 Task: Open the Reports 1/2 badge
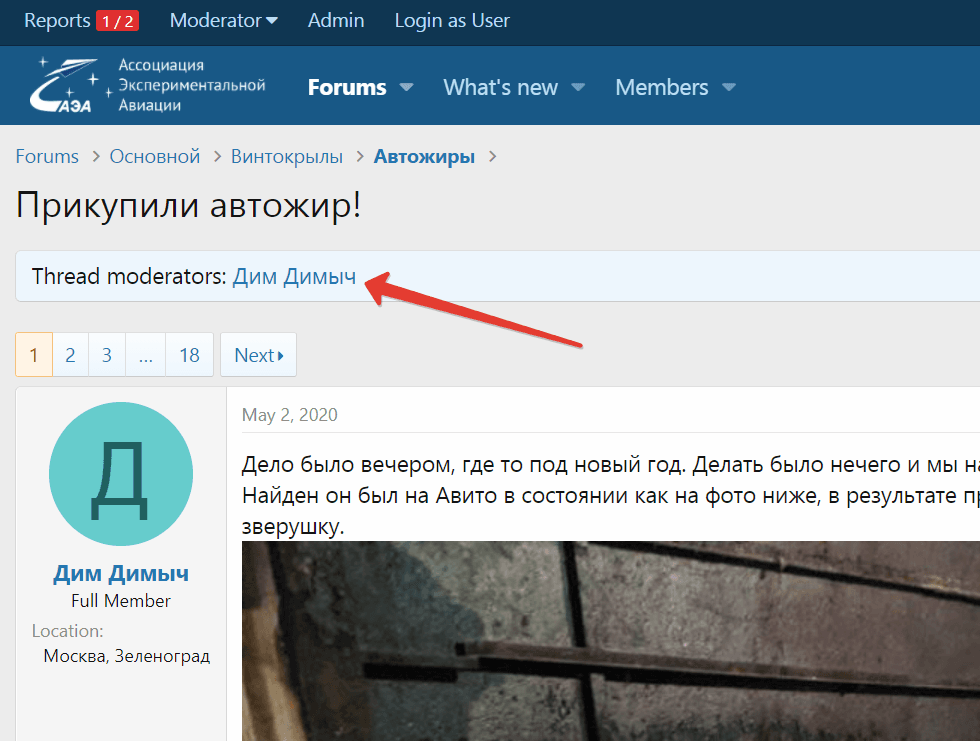117,21
